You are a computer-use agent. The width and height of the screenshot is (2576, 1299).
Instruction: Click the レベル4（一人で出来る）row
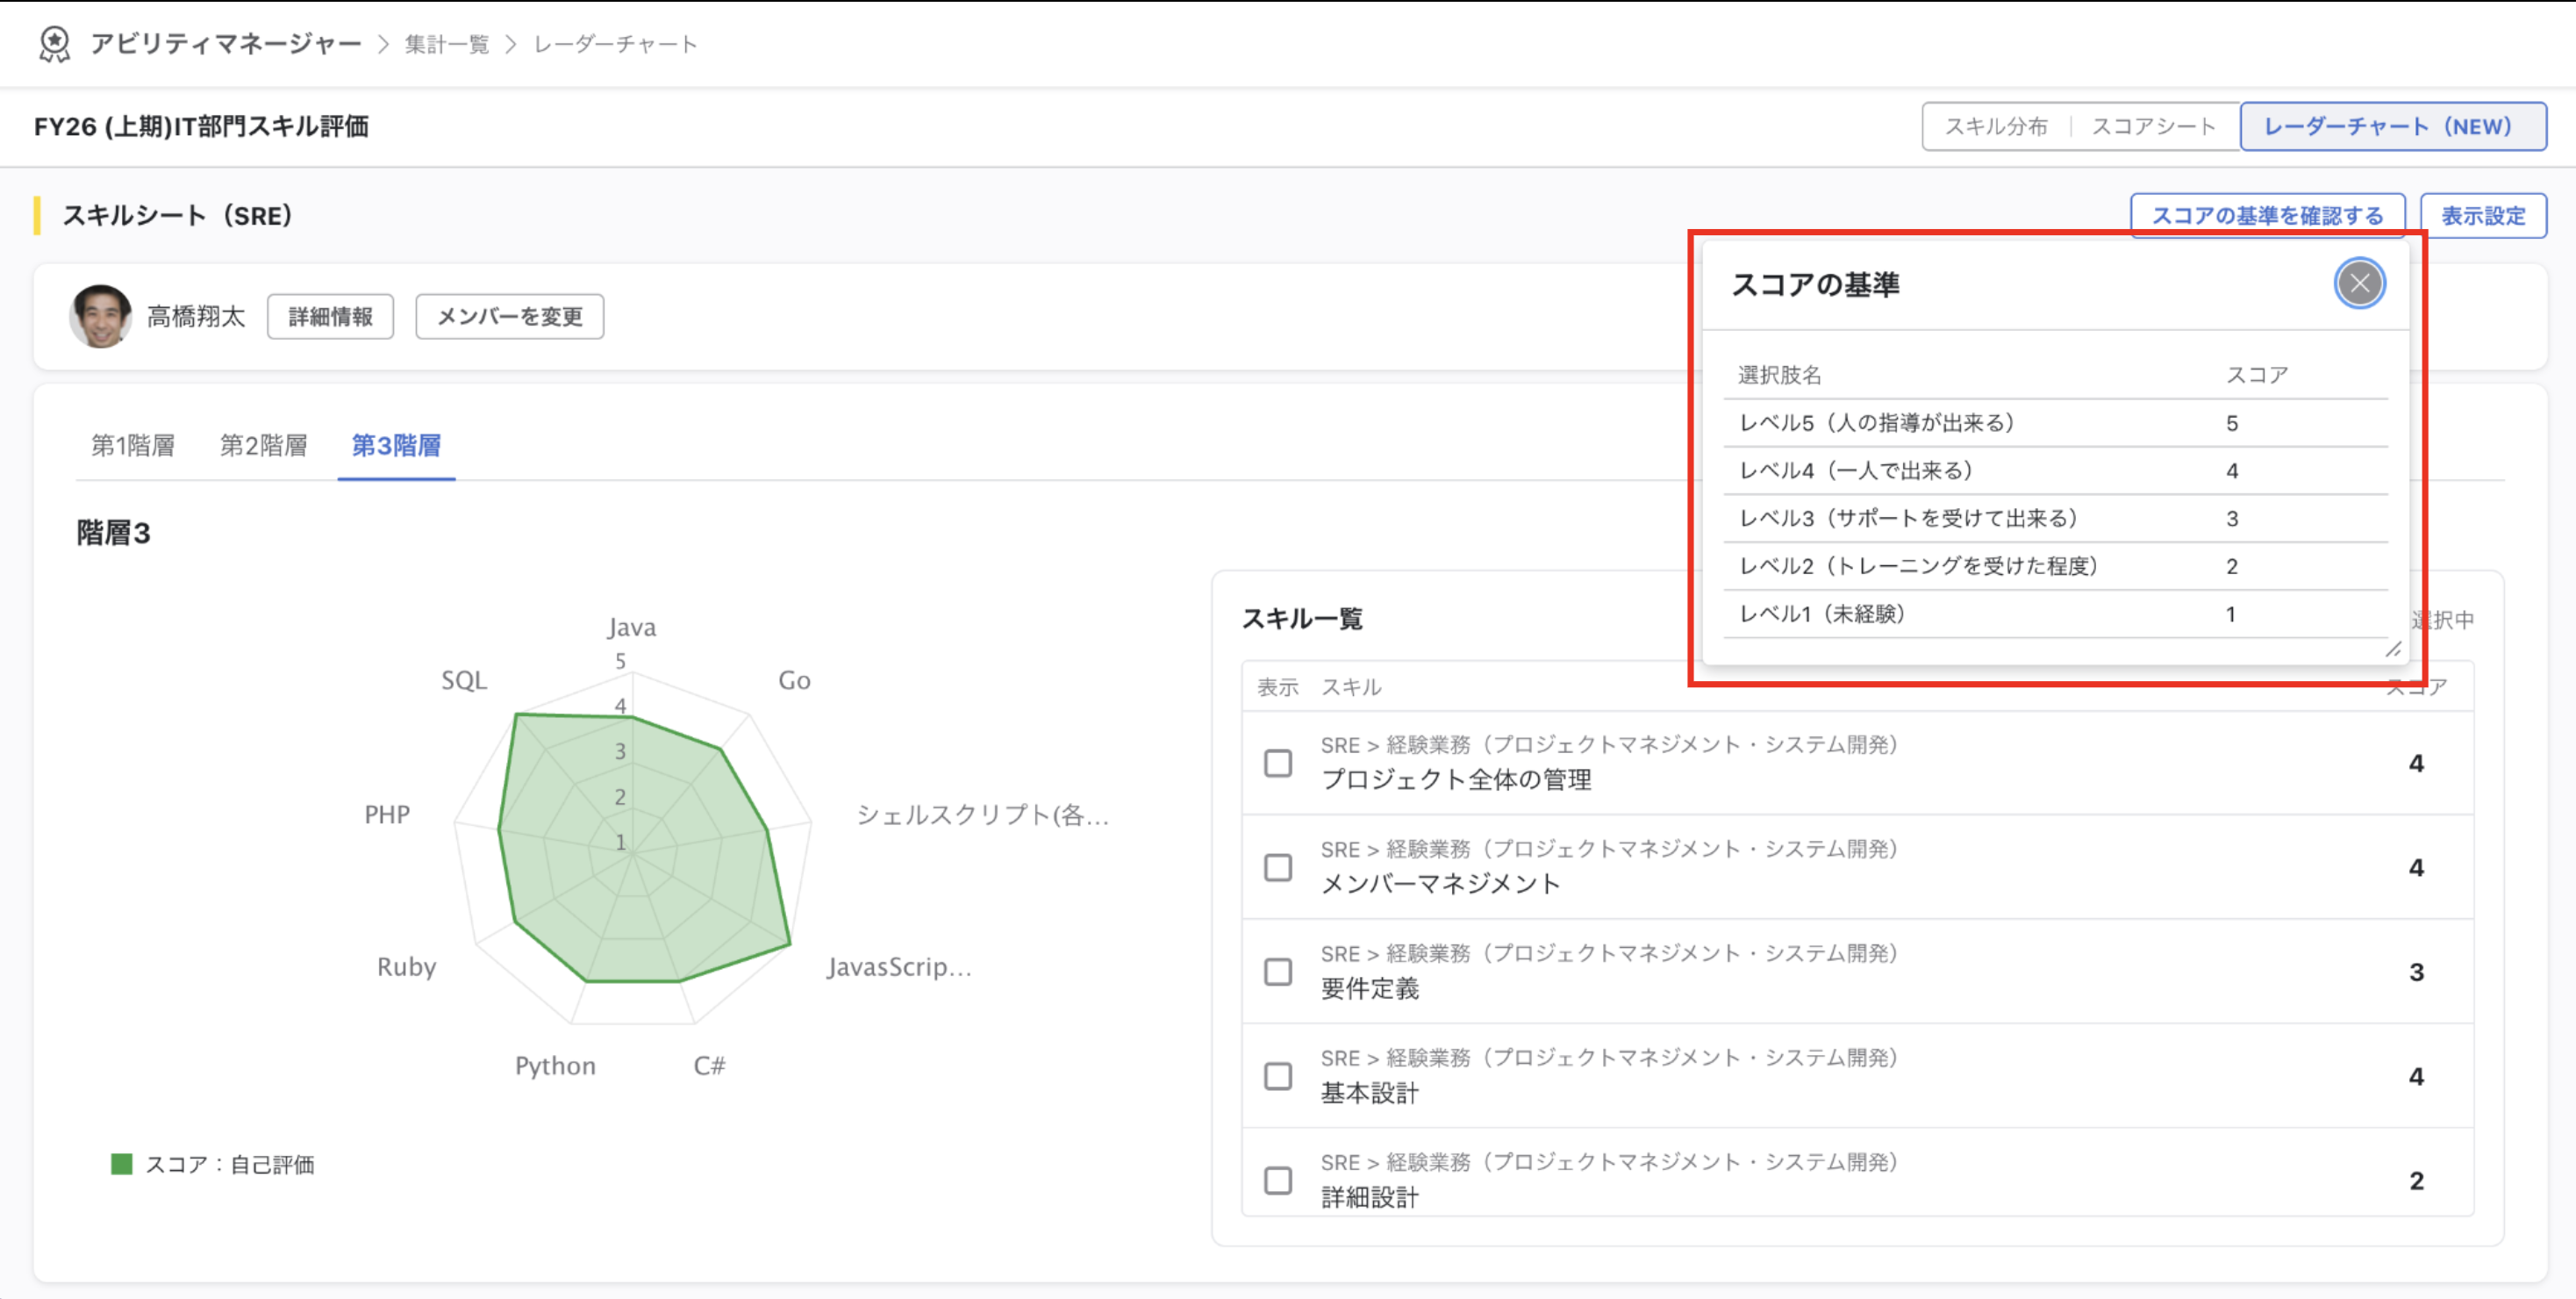point(2056,470)
